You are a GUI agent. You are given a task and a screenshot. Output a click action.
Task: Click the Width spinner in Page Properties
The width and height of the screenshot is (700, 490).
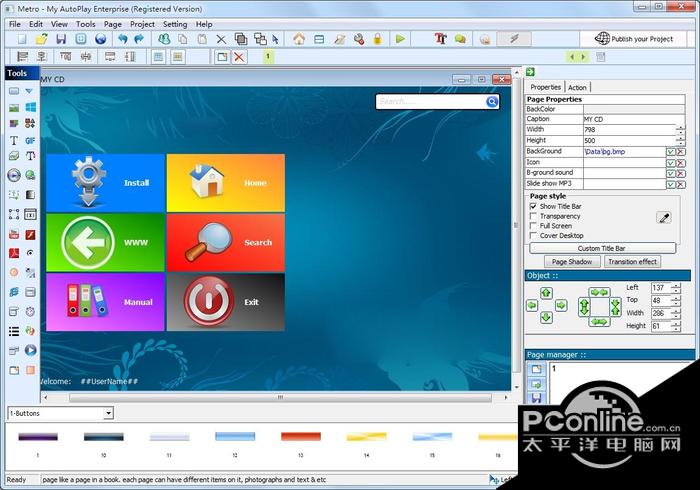[680, 130]
